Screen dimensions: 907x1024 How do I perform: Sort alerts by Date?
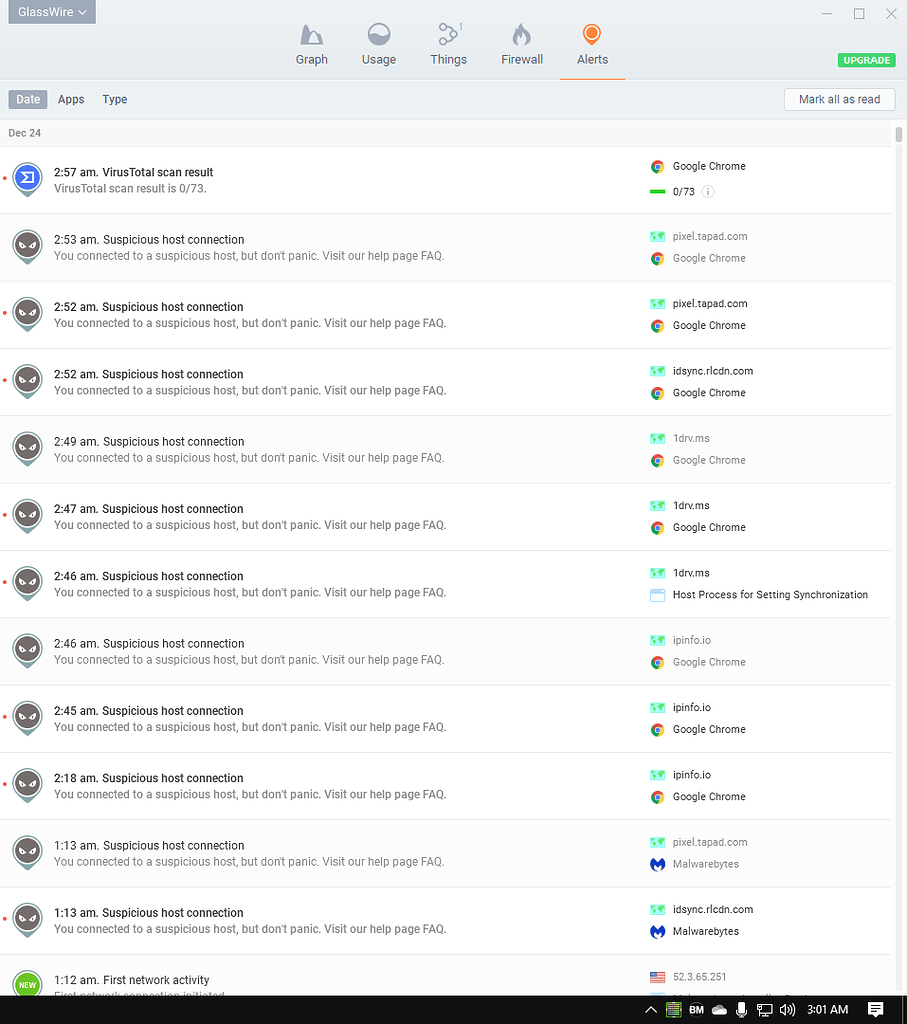(28, 100)
